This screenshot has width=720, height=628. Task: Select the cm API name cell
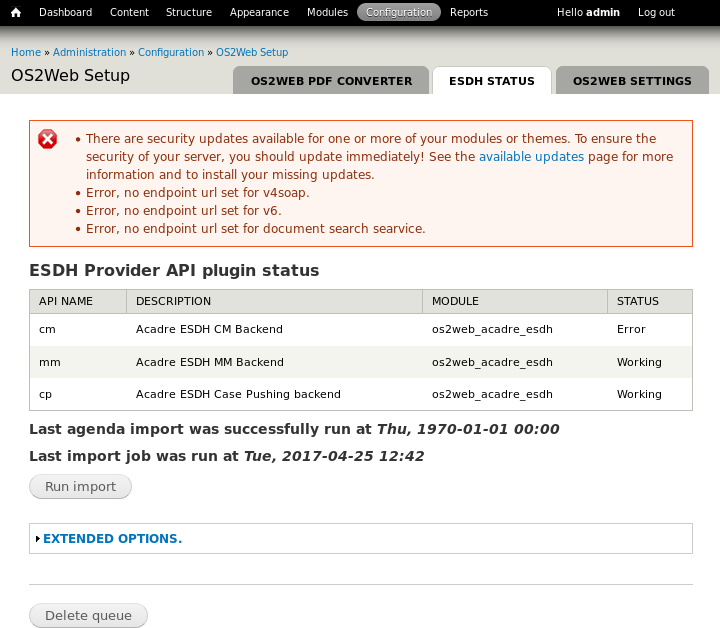click(x=47, y=330)
